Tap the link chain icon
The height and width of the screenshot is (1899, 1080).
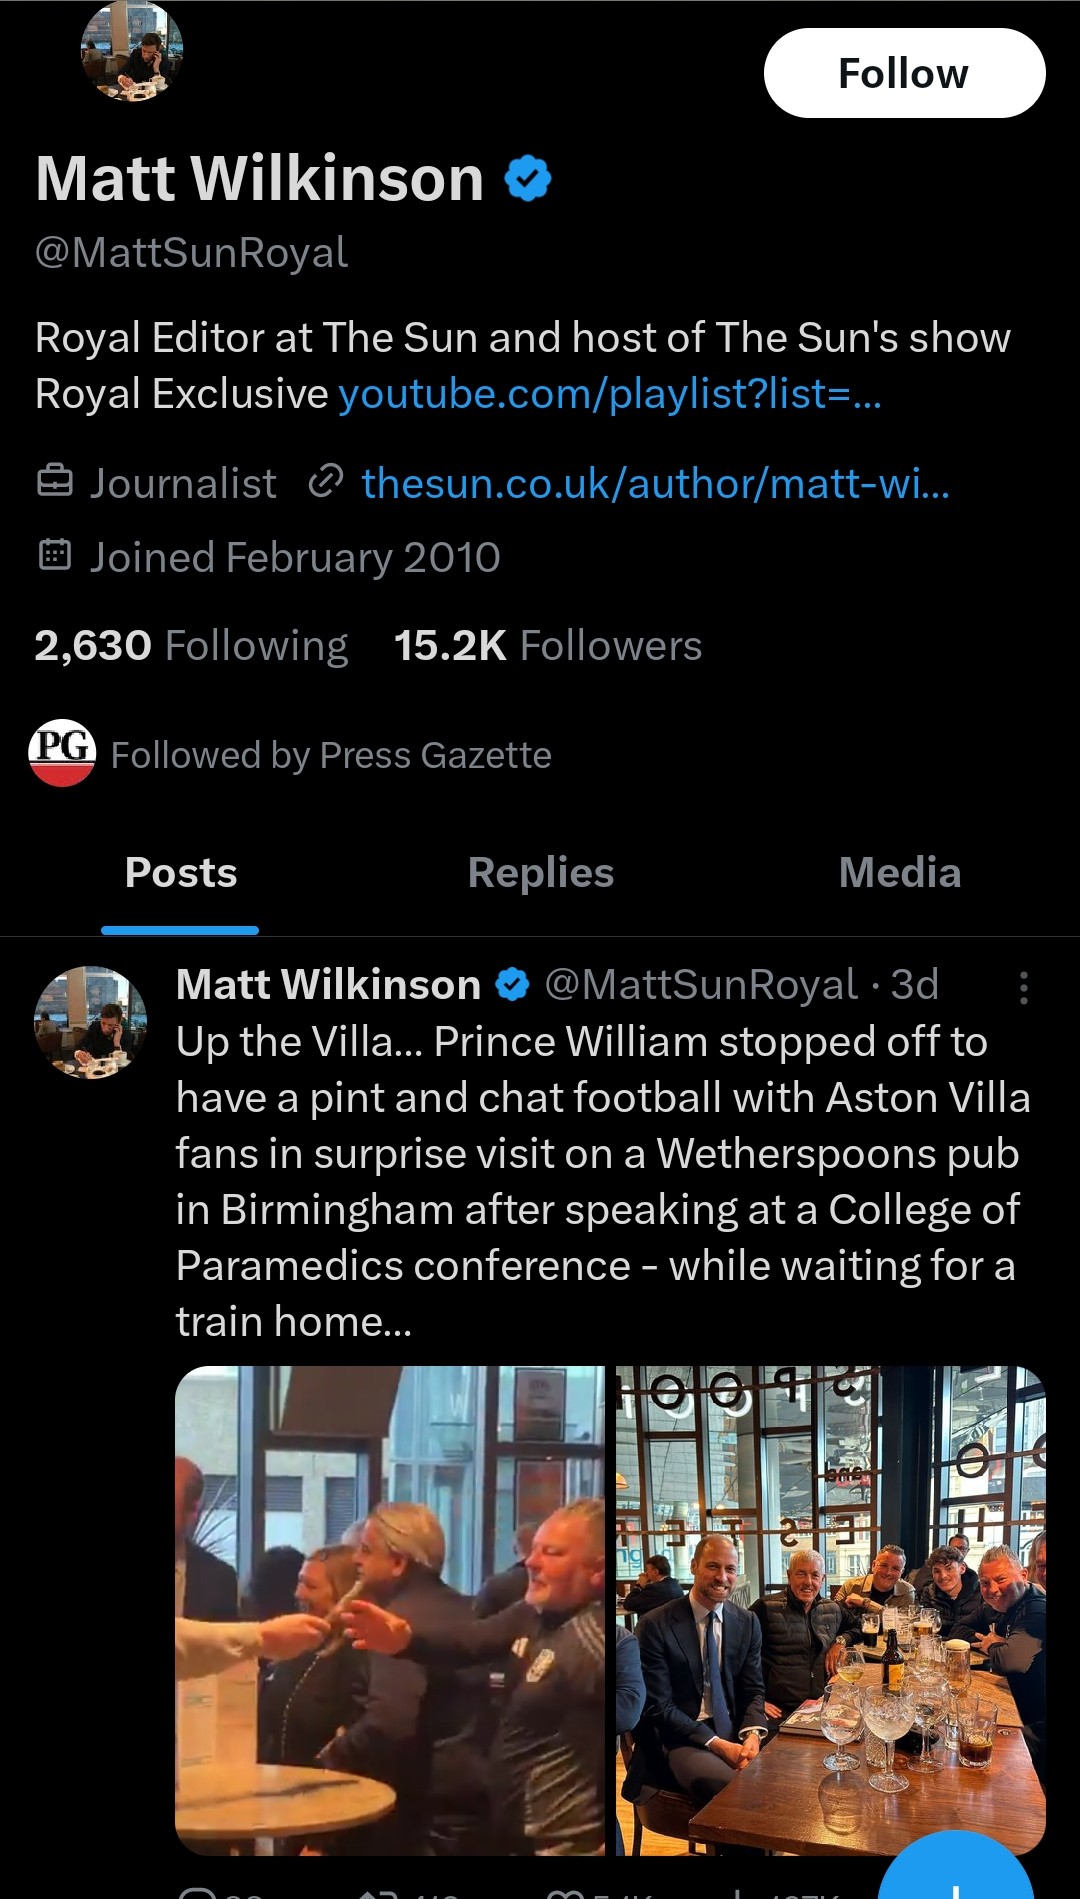pyautogui.click(x=326, y=482)
